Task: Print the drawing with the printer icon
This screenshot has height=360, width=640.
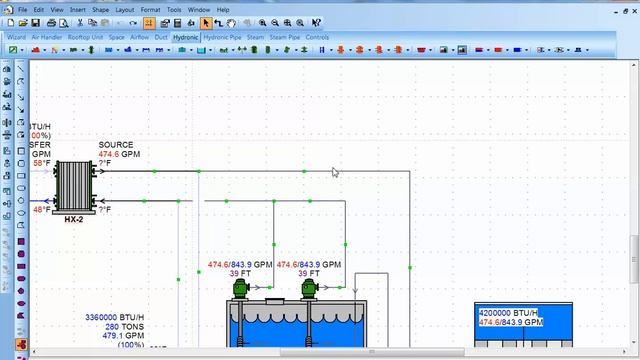Action: [51, 23]
